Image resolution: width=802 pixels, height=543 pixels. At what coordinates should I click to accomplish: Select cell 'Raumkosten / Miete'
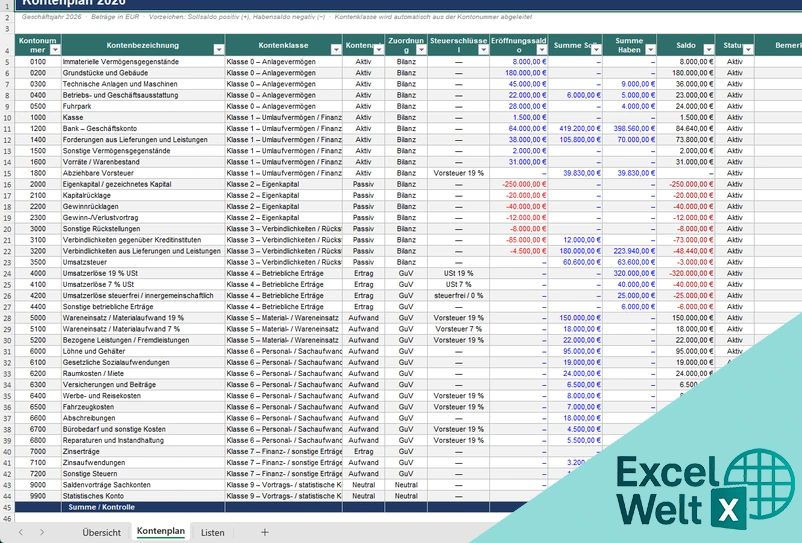[143, 374]
